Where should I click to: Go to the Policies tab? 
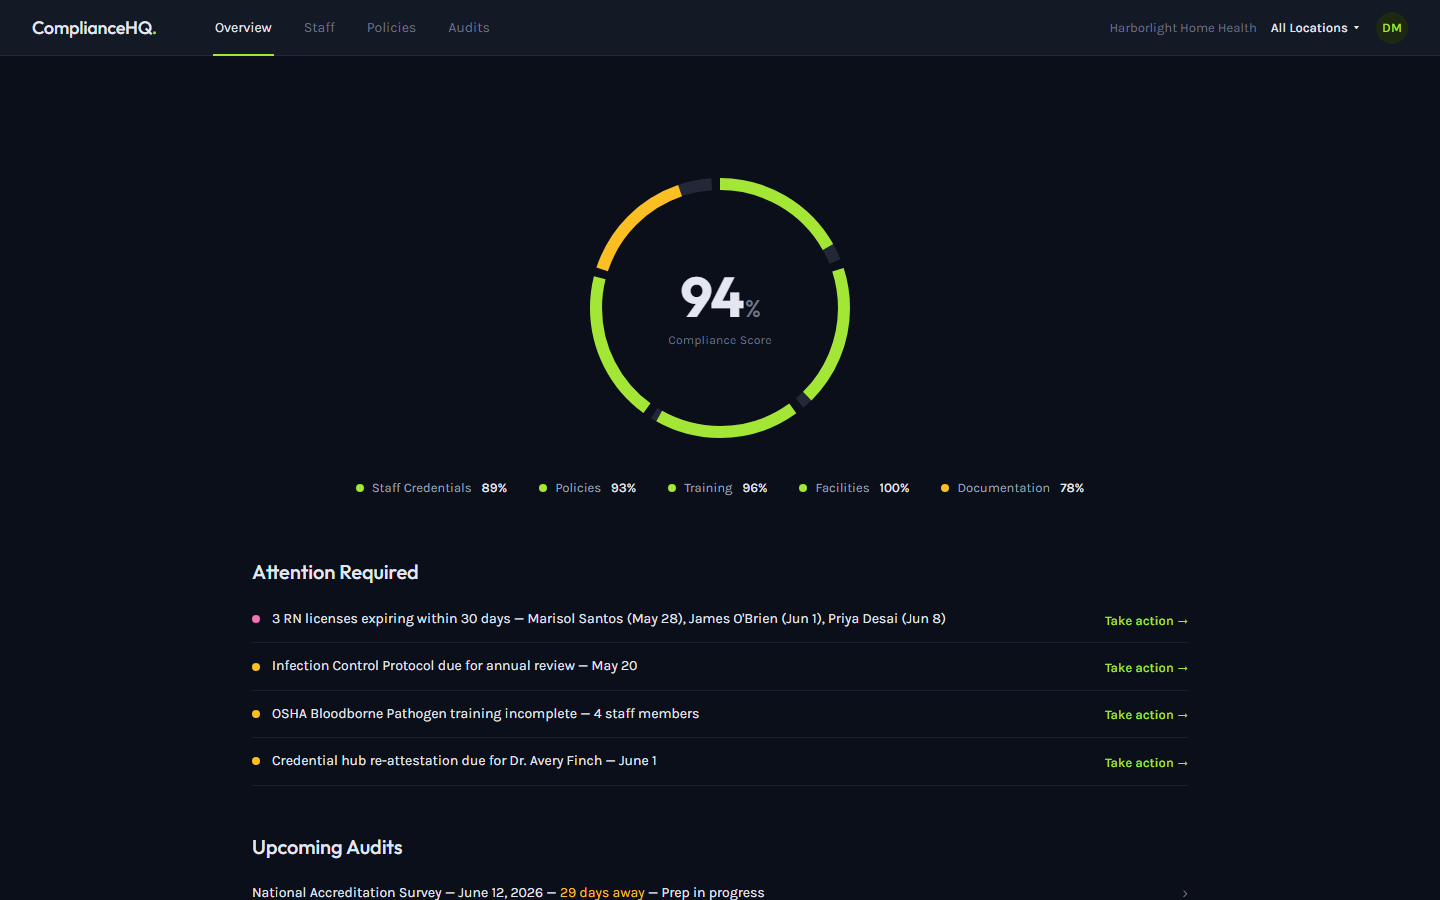click(391, 28)
